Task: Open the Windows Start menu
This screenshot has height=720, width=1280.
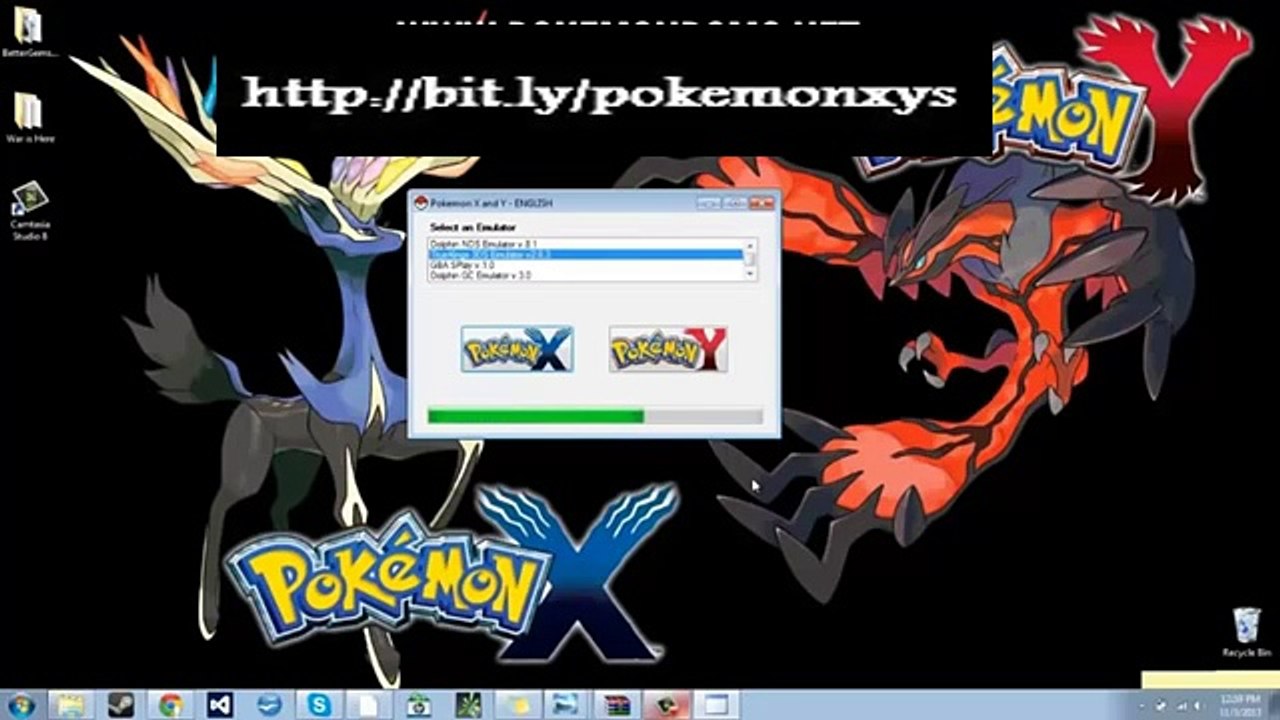Action: [20, 704]
